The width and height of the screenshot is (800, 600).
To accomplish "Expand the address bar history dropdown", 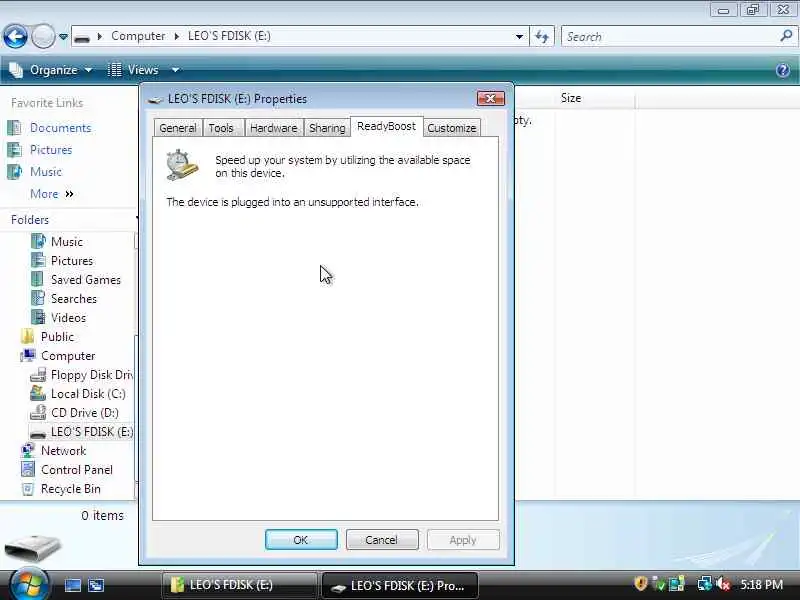I will click(519, 37).
